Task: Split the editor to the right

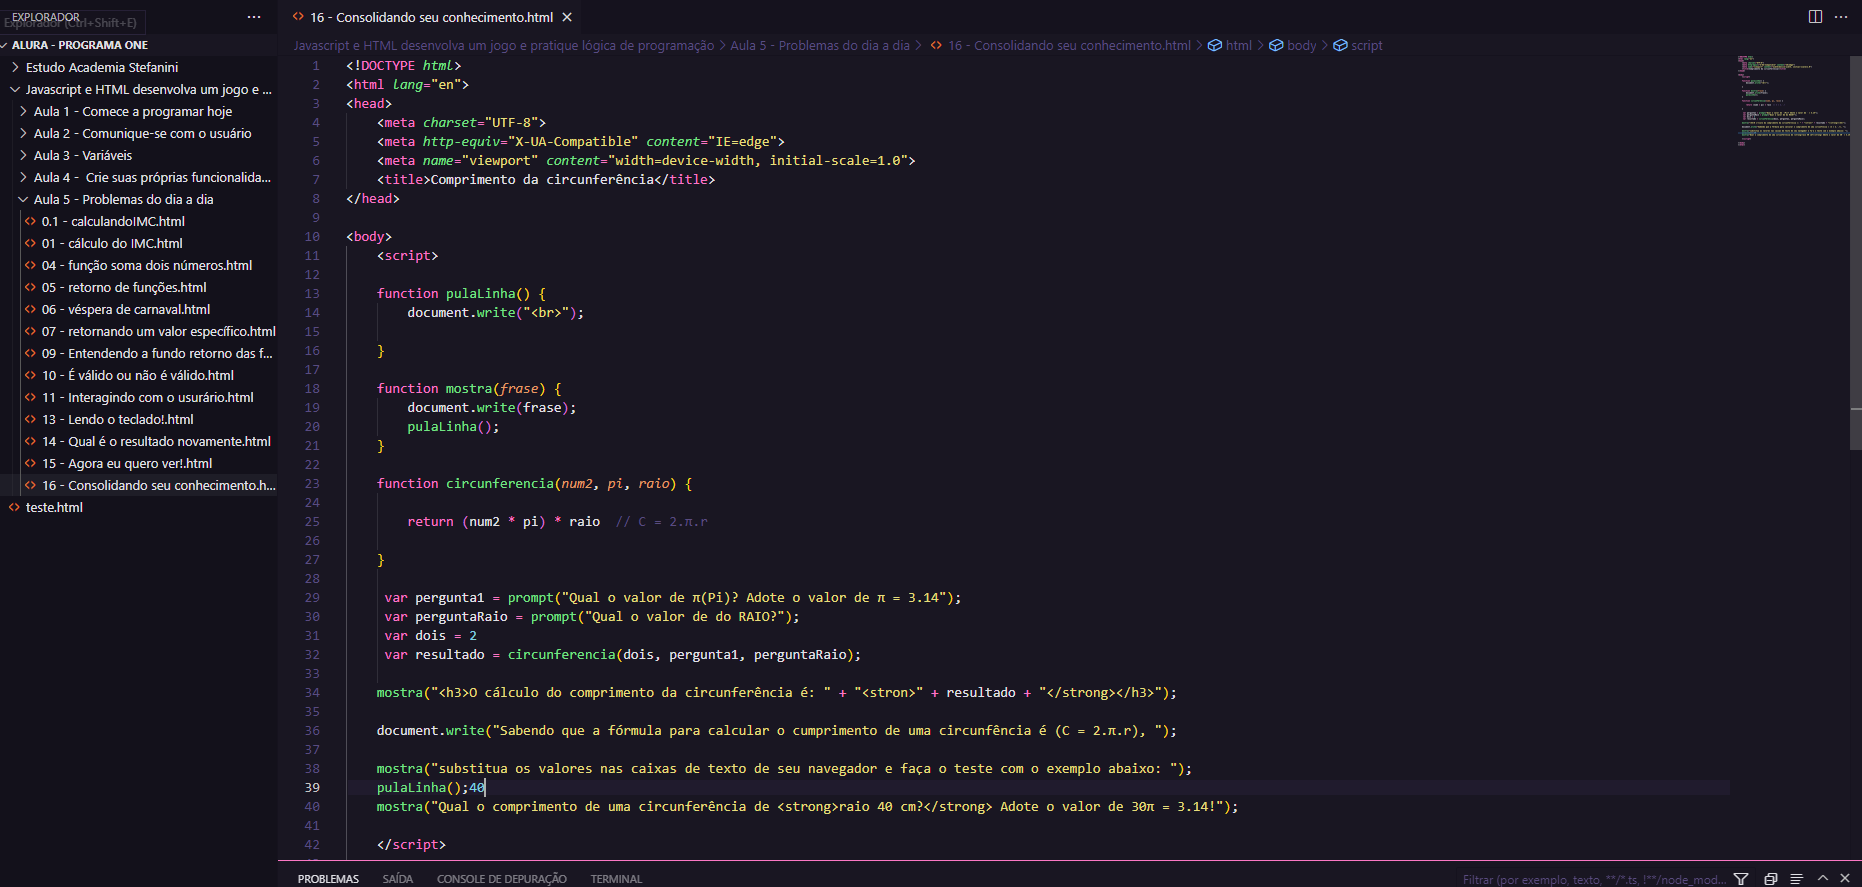Action: (x=1815, y=17)
